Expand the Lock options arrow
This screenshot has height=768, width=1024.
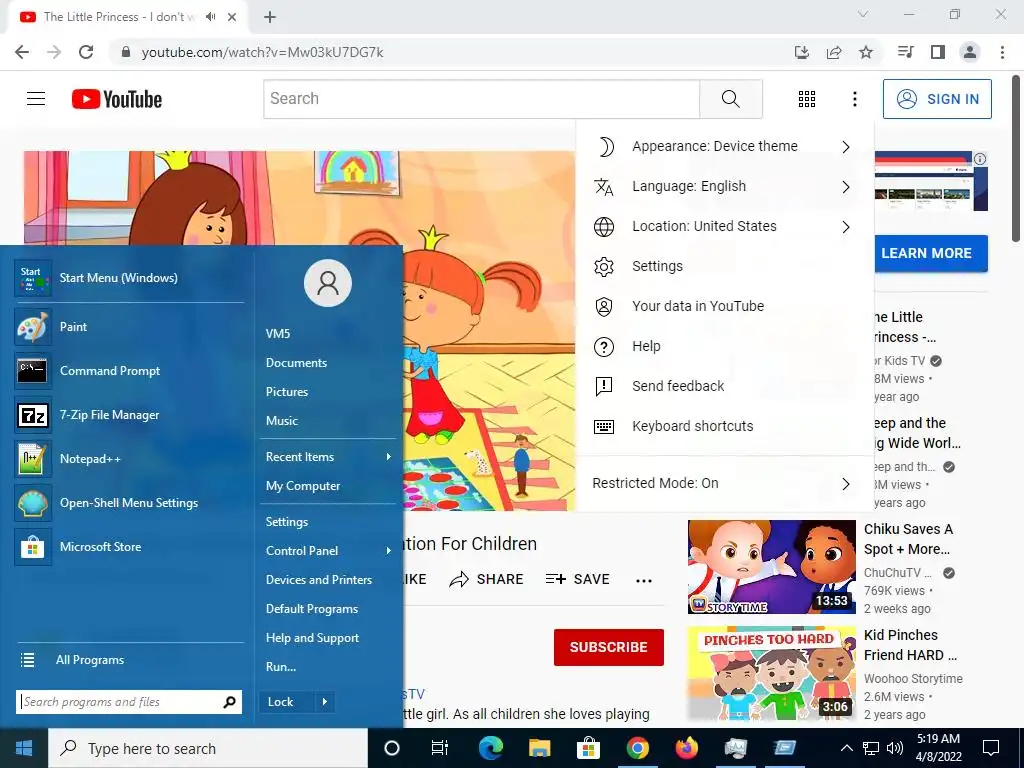click(x=325, y=702)
